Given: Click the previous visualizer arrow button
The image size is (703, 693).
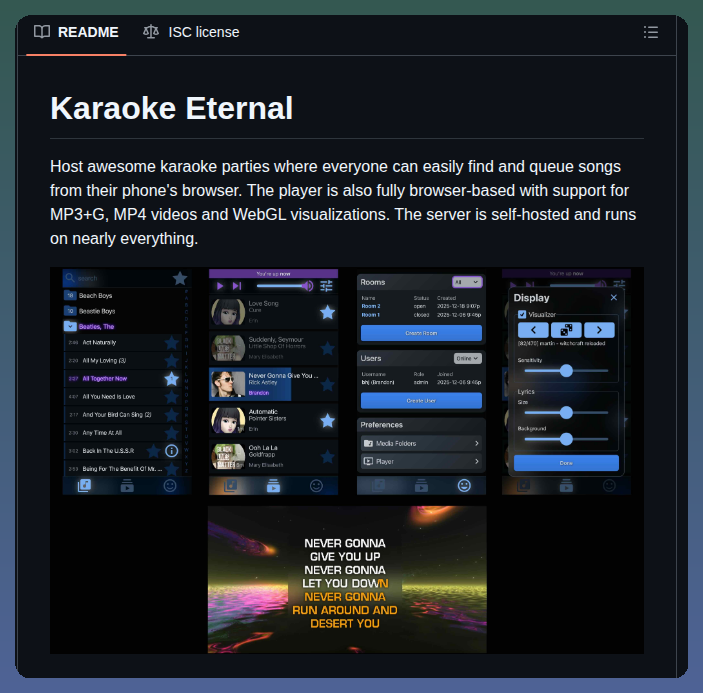Looking at the screenshot, I should tap(533, 330).
